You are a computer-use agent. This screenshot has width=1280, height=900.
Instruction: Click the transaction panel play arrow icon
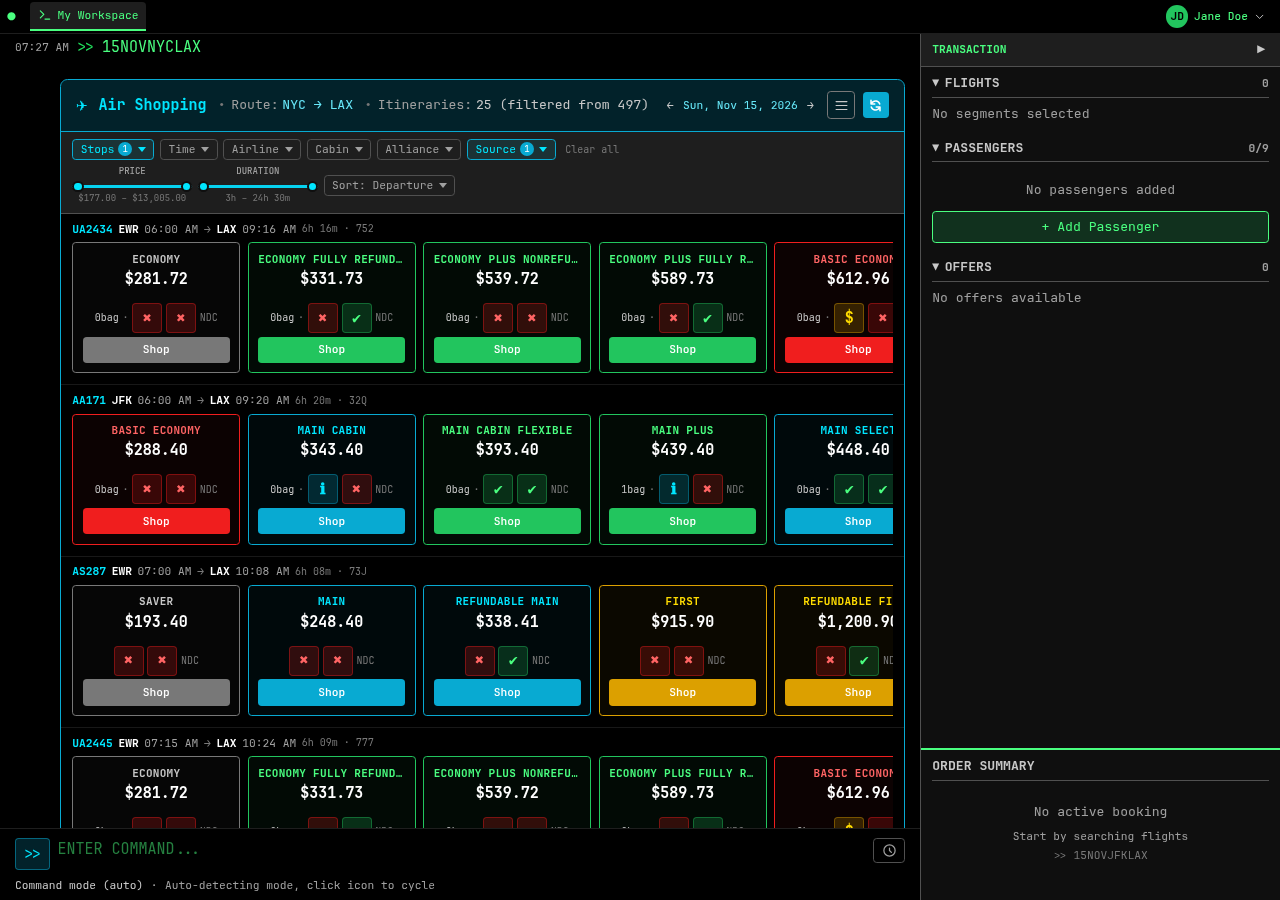[1261, 49]
